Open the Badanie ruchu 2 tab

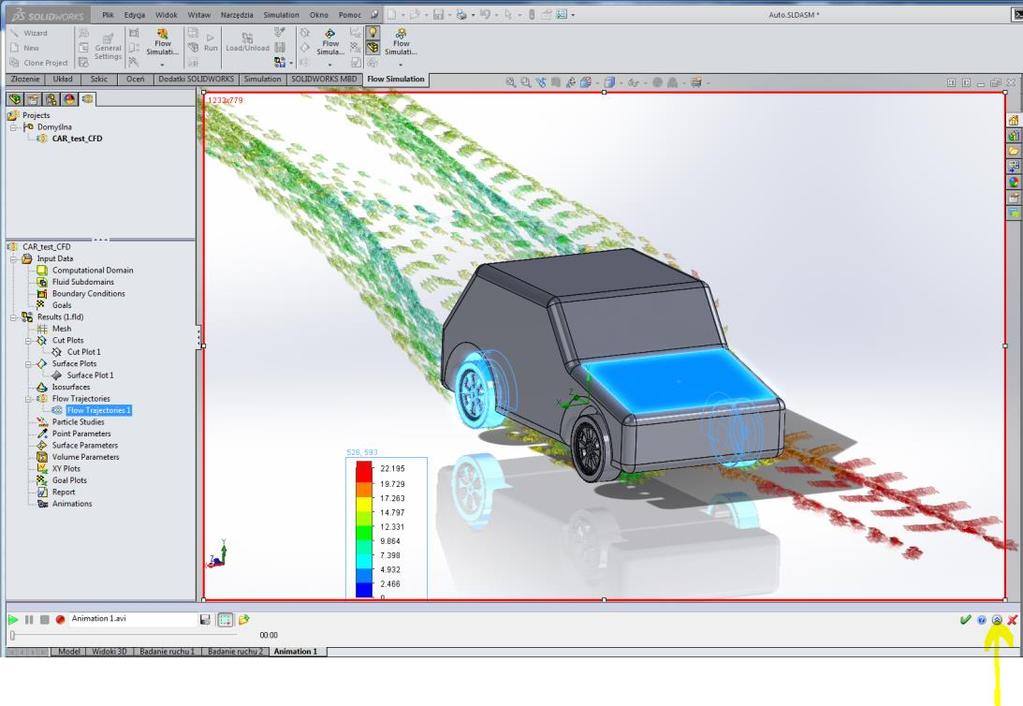pyautogui.click(x=235, y=651)
